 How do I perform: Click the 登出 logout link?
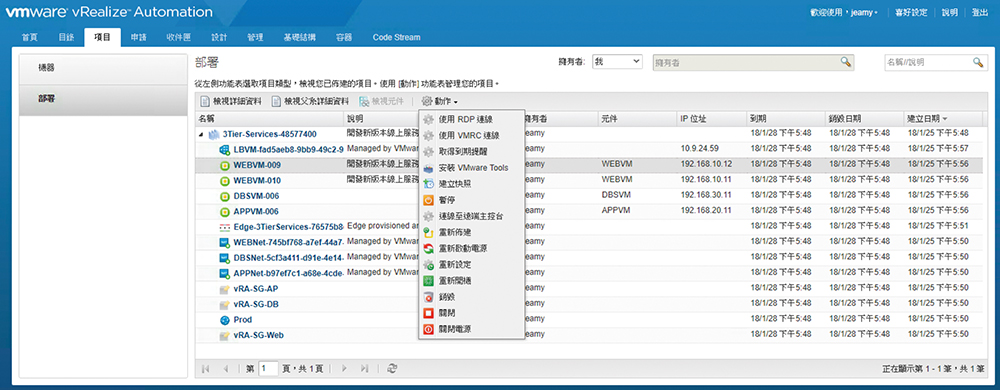coord(980,13)
